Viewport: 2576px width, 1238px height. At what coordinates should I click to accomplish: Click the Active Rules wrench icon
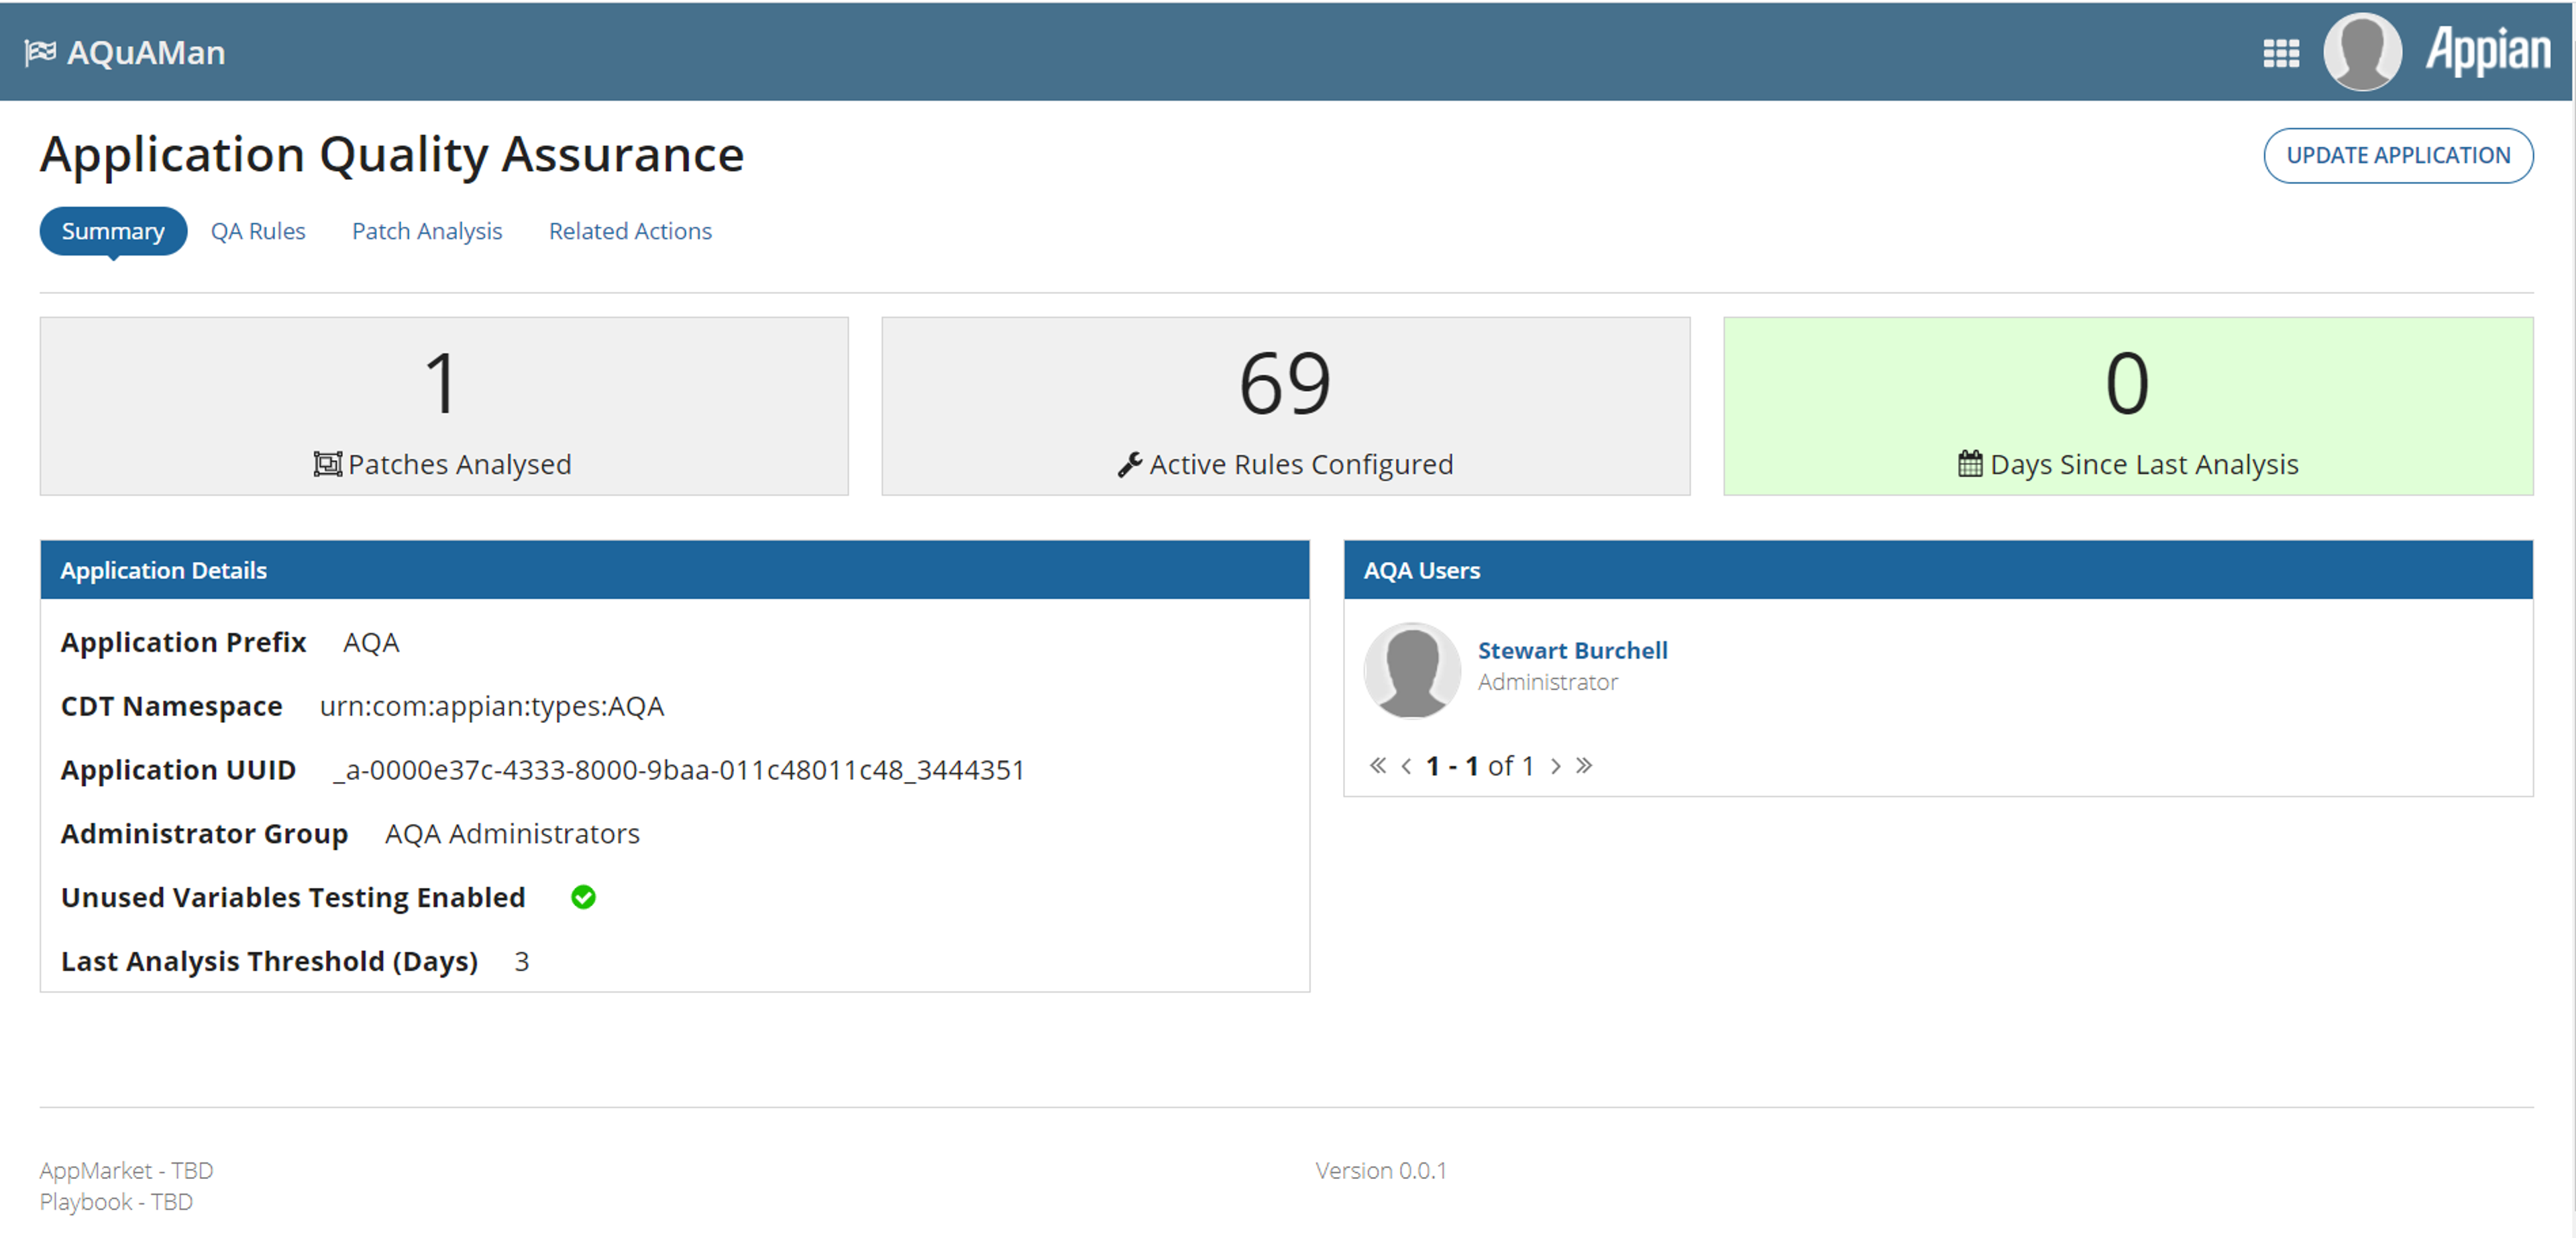click(x=1130, y=464)
